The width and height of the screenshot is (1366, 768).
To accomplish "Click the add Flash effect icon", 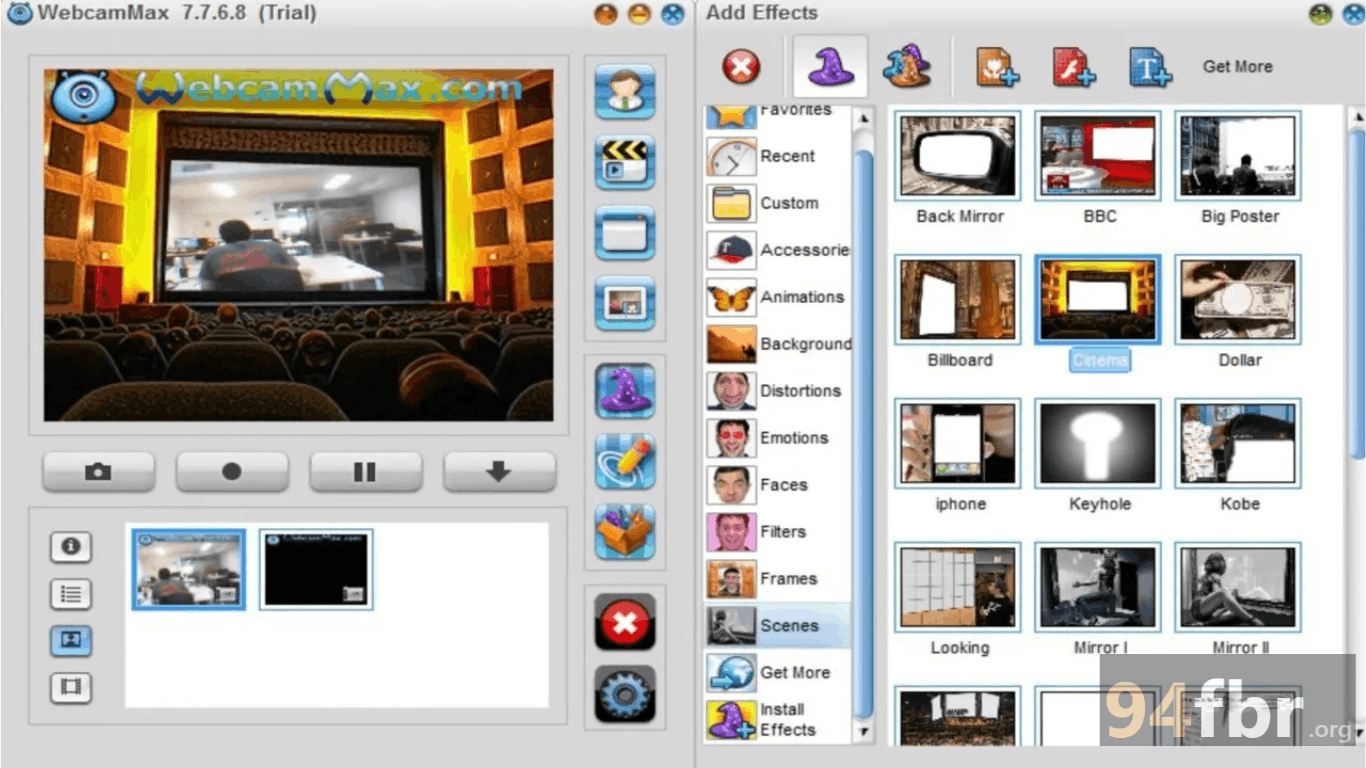I will [1074, 67].
